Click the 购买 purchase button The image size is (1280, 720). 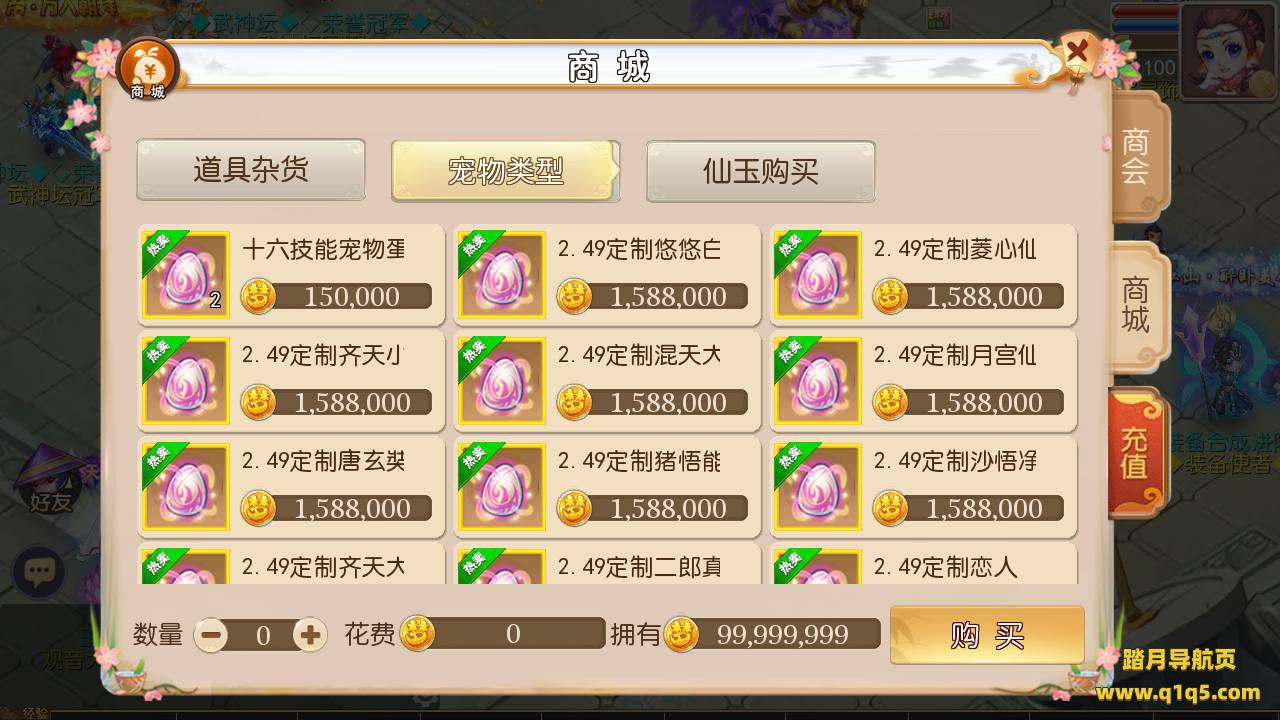point(987,634)
